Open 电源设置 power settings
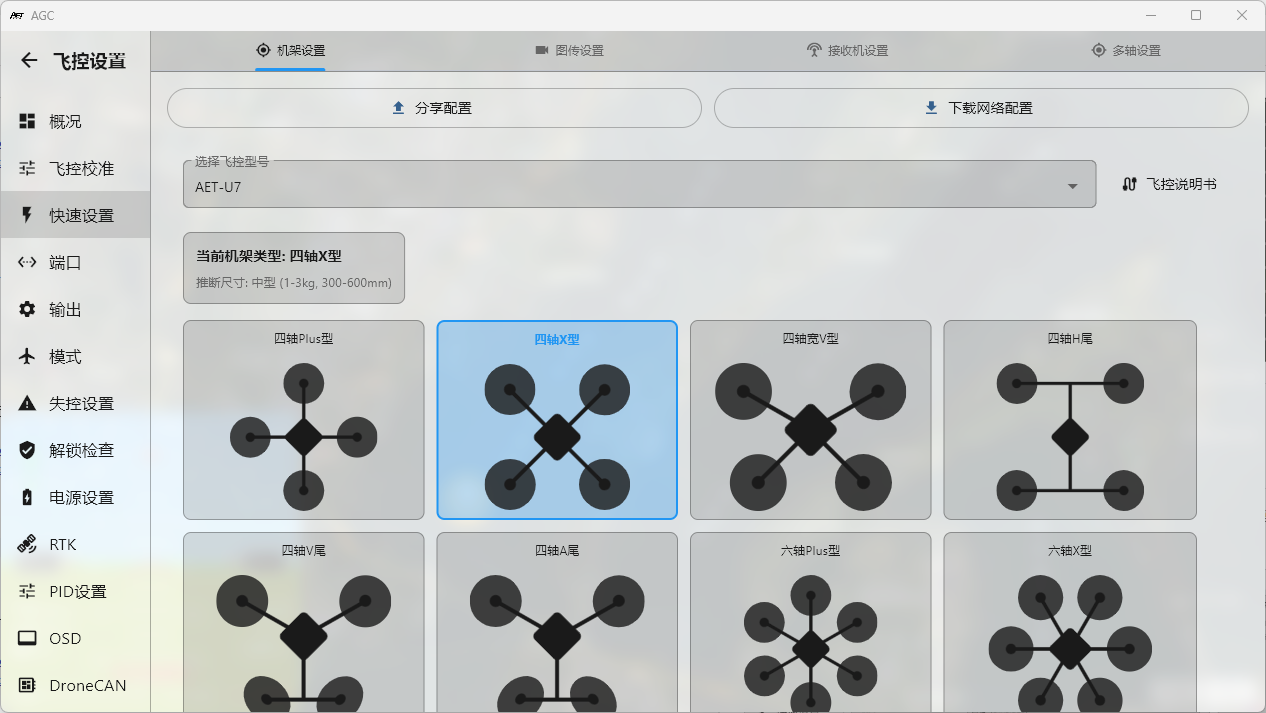This screenshot has width=1266, height=713. 80,498
